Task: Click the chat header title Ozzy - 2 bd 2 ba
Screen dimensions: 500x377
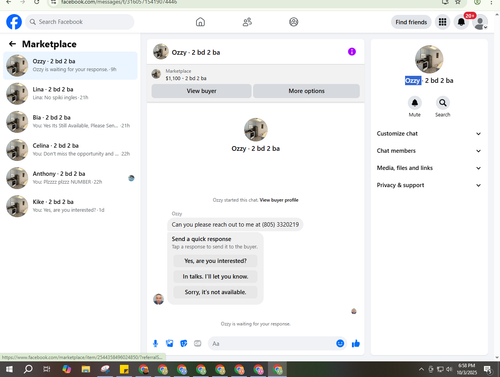Action: pyautogui.click(x=196, y=52)
